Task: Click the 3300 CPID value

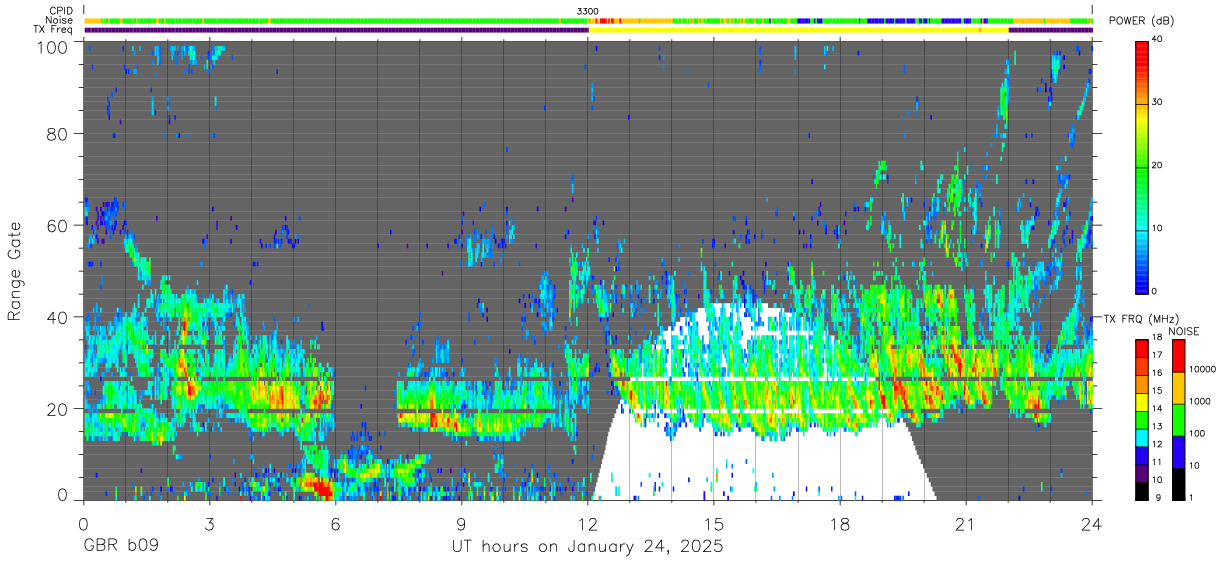Action: click(x=588, y=10)
